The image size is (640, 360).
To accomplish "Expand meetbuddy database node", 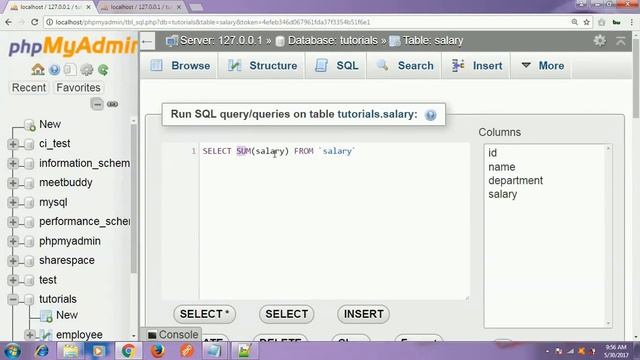I will click(13, 183).
